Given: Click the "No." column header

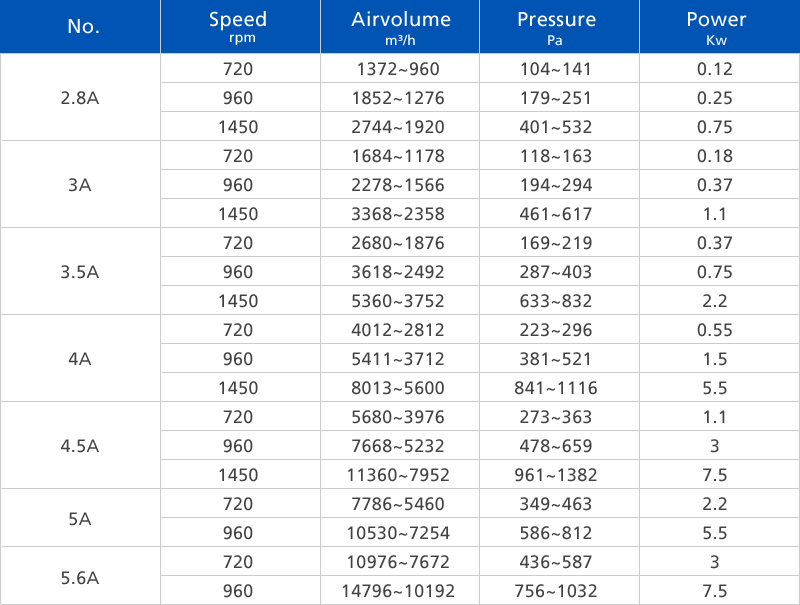Looking at the screenshot, I should 84,27.
